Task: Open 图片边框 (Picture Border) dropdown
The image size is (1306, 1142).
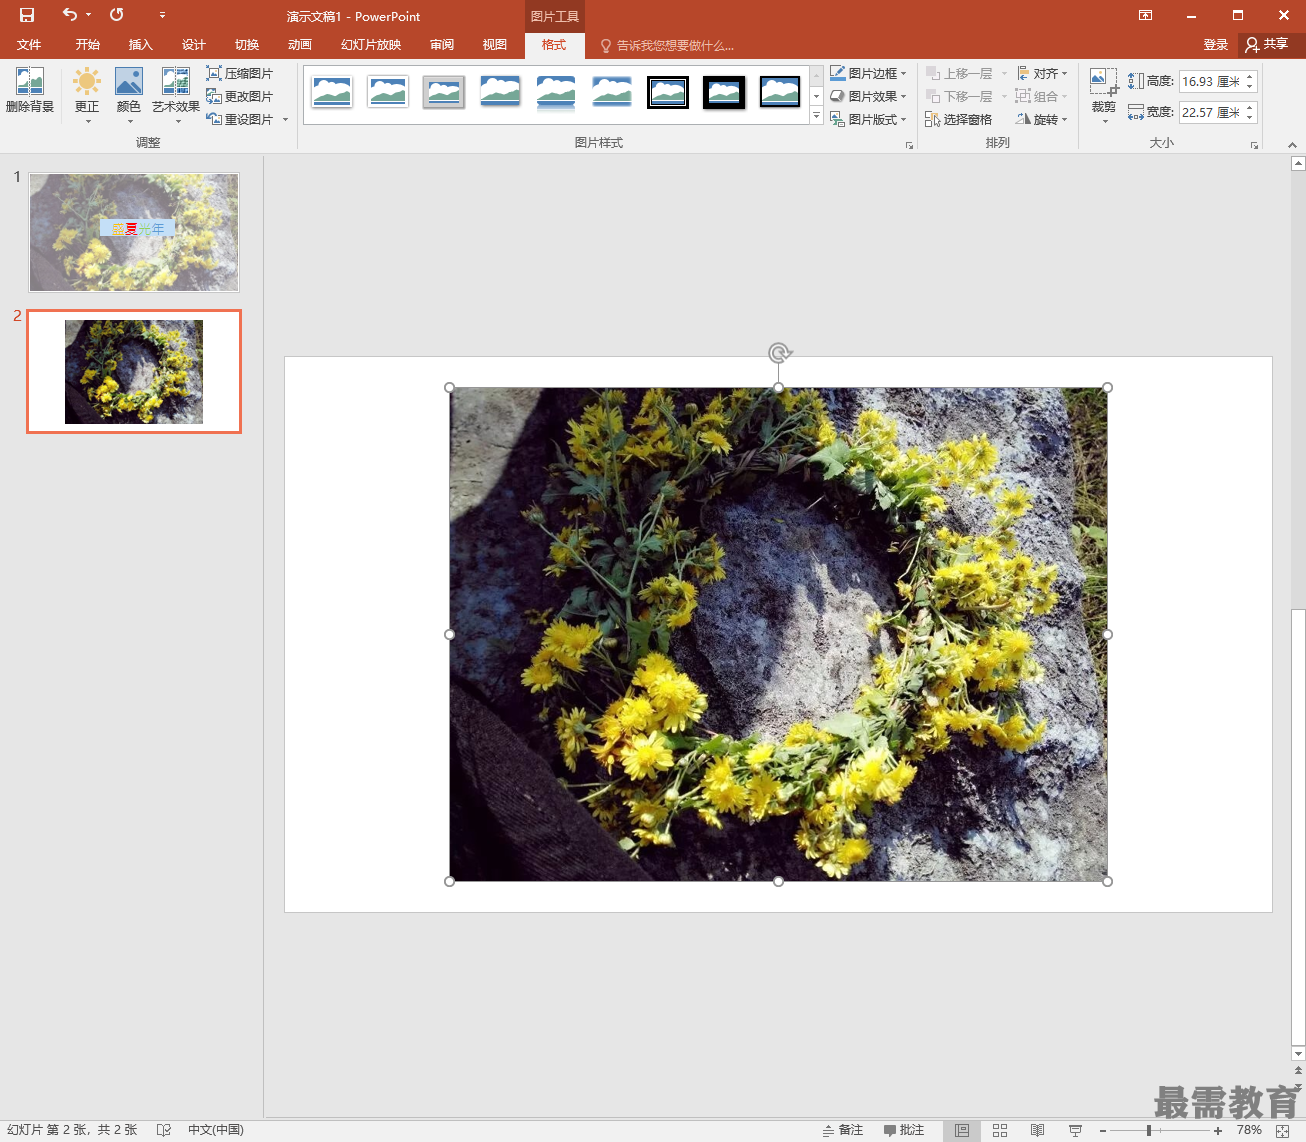Action: point(868,73)
